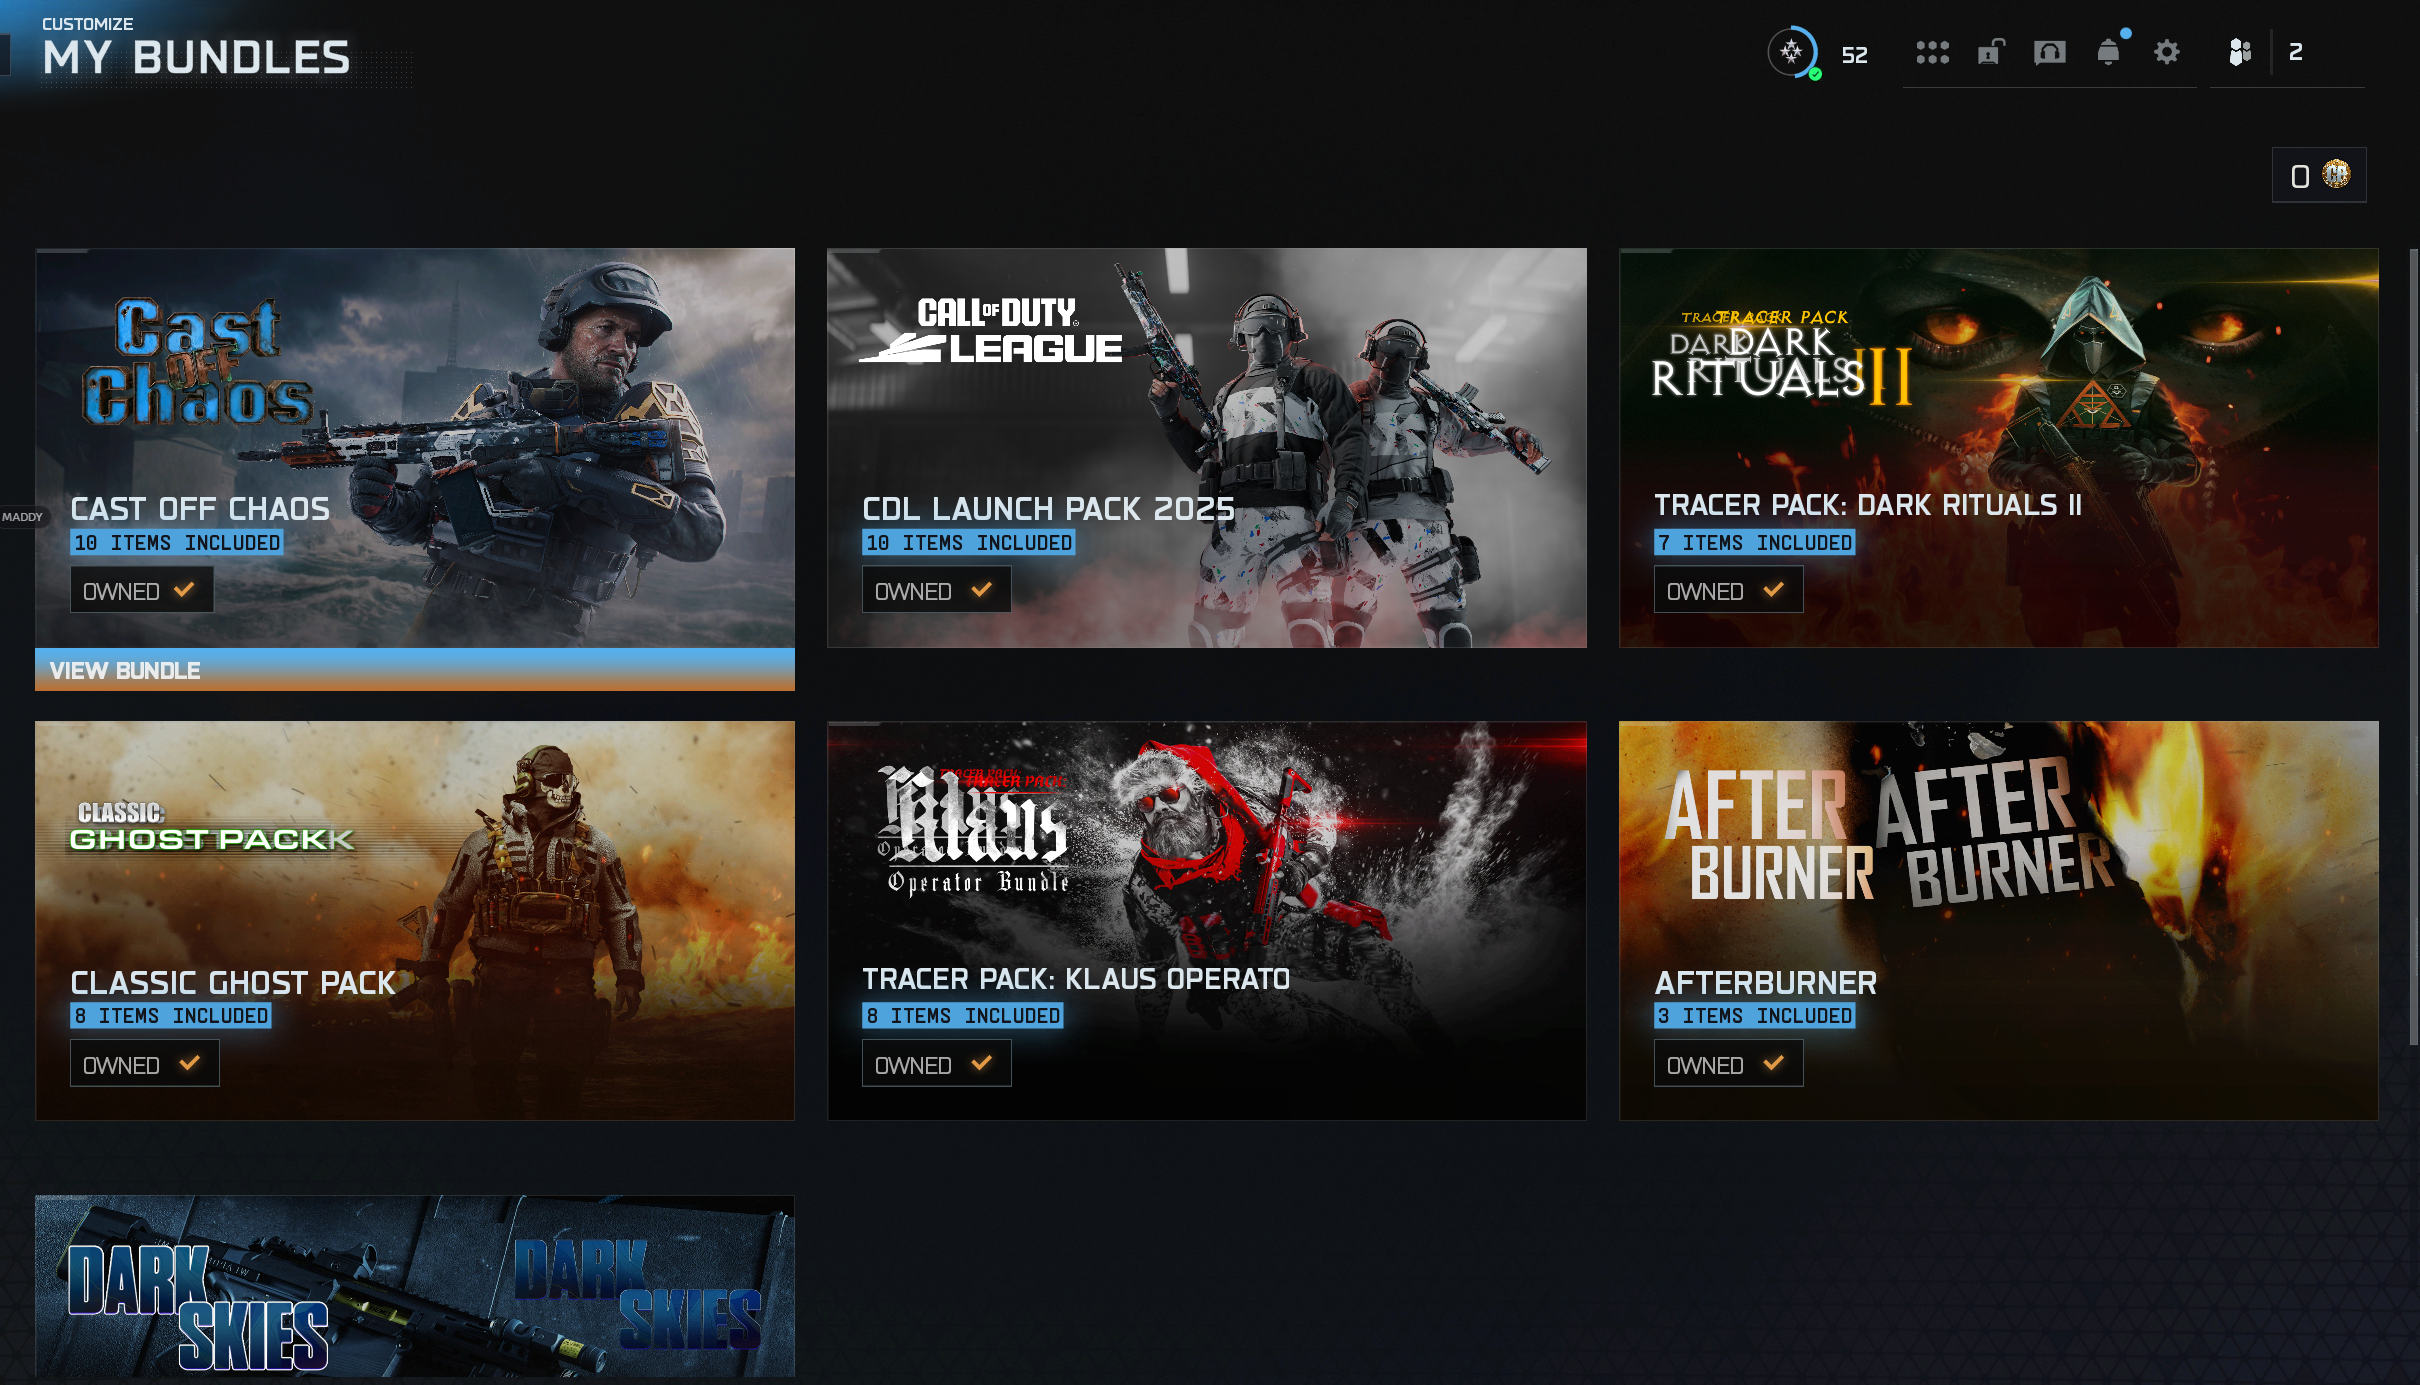2420x1385 pixels.
Task: Click the padlock icon in the header
Action: click(x=1991, y=52)
